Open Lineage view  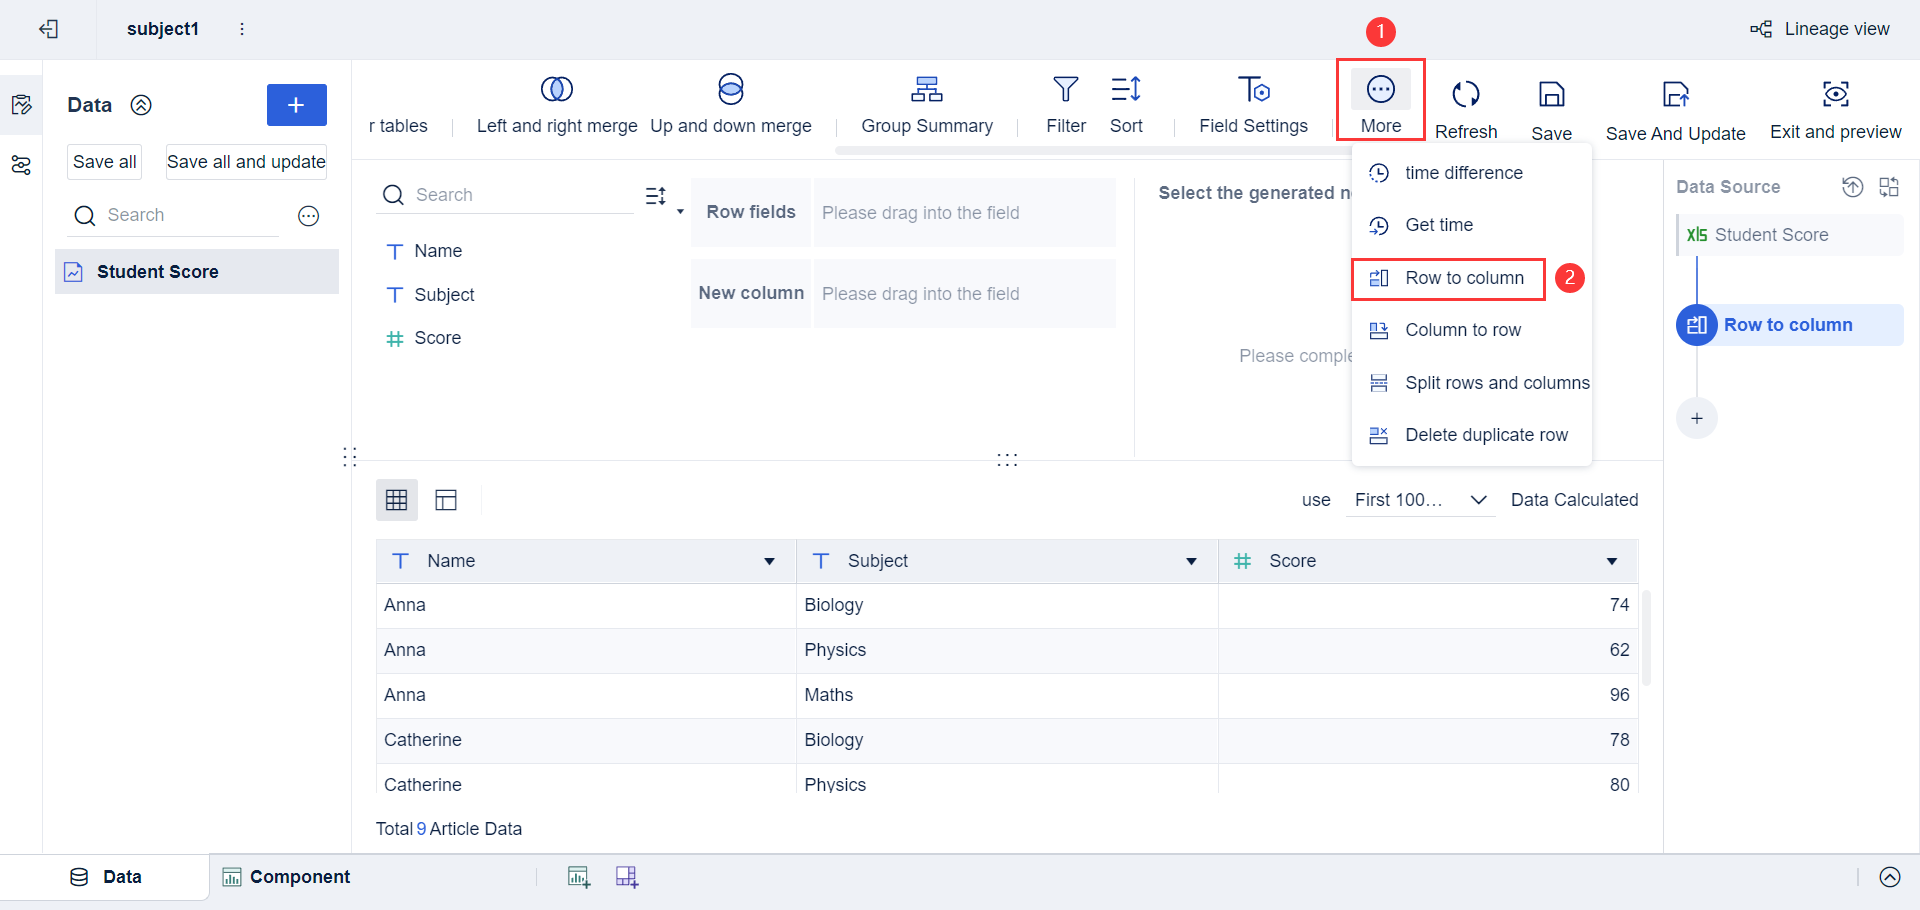click(x=1820, y=29)
